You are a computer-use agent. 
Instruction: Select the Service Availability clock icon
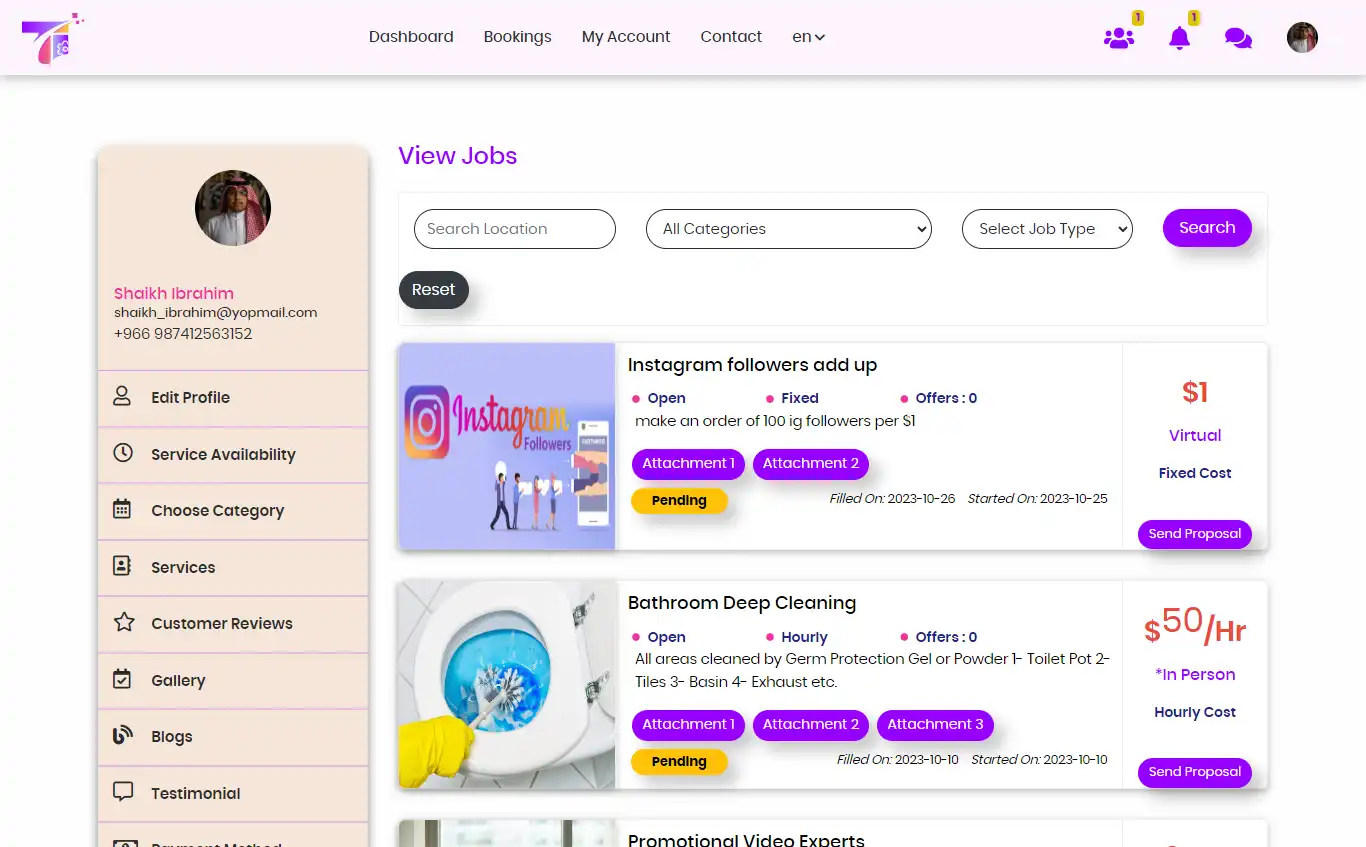(122, 454)
